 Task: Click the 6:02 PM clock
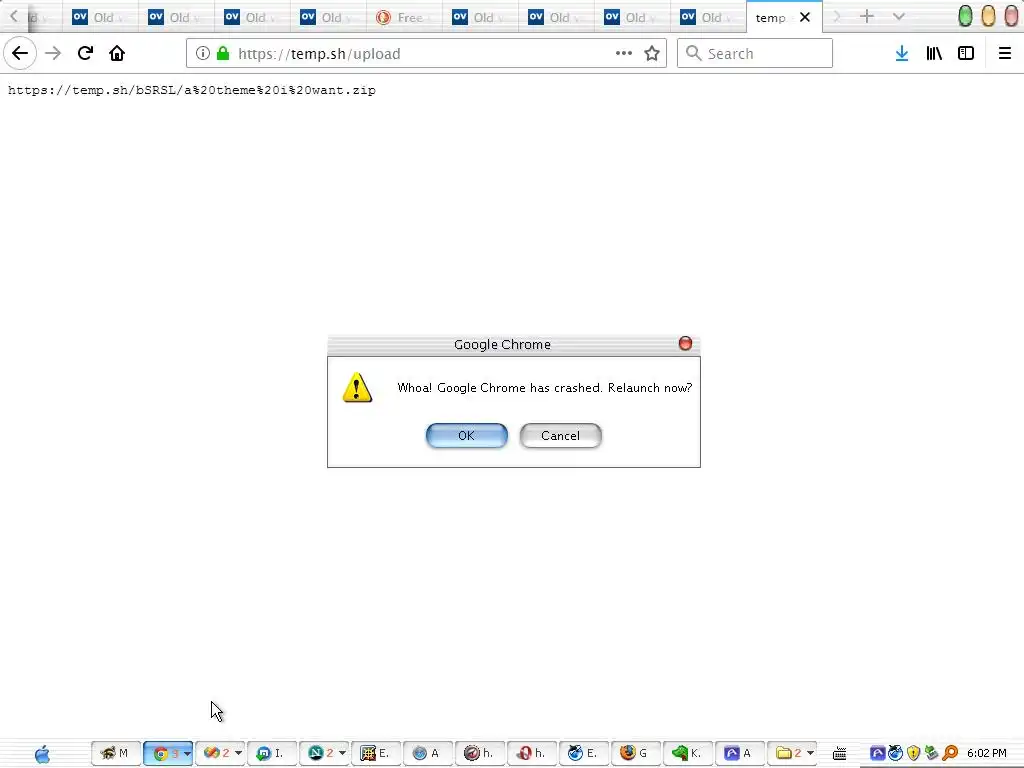pyautogui.click(x=987, y=754)
